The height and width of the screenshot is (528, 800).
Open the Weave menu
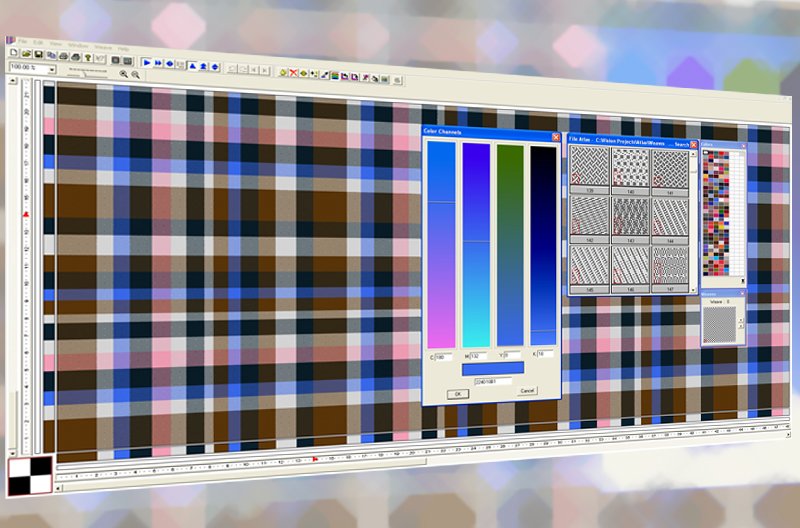[x=102, y=45]
